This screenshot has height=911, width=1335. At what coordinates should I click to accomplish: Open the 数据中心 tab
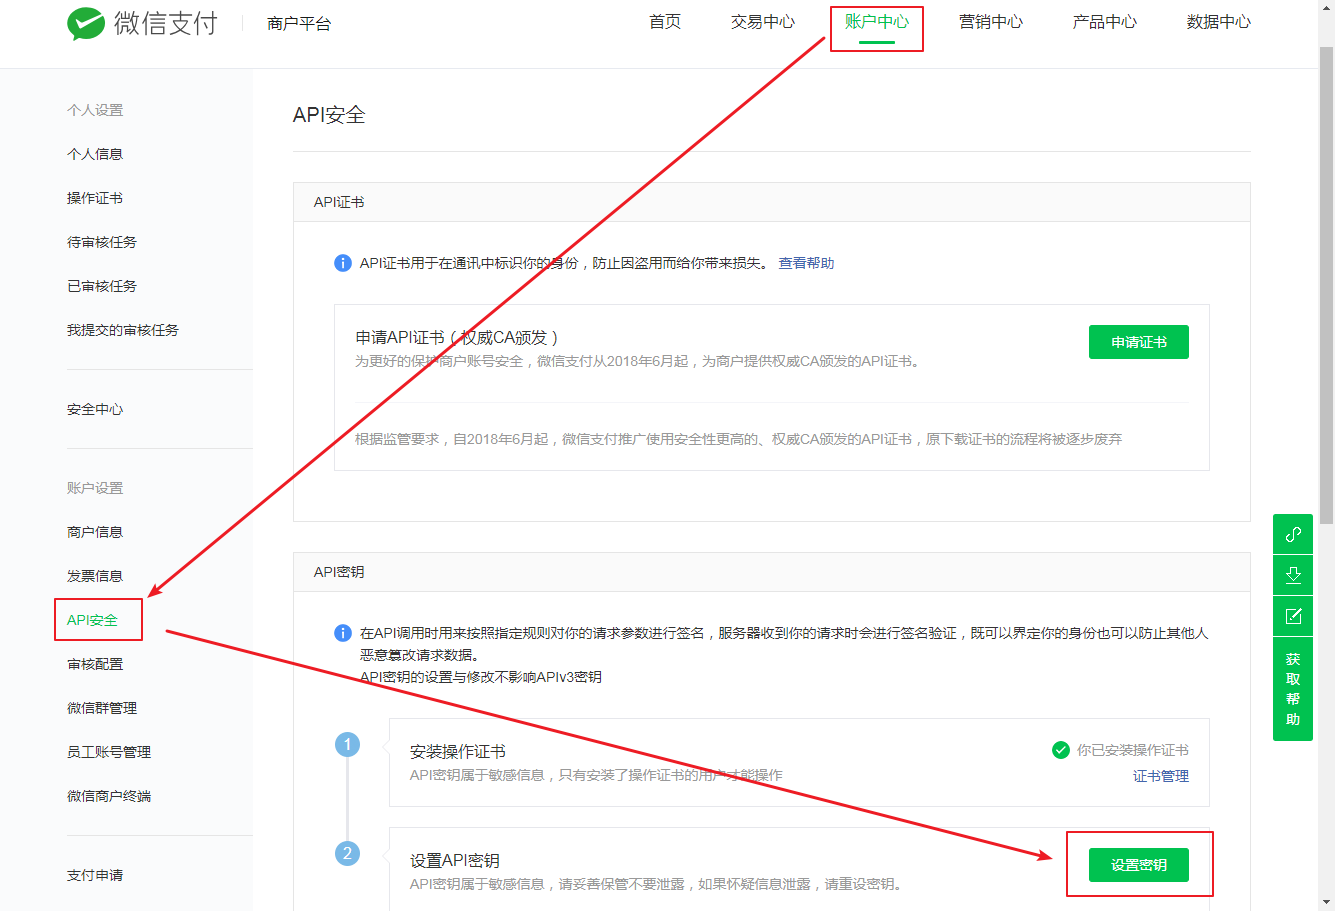click(x=1219, y=22)
